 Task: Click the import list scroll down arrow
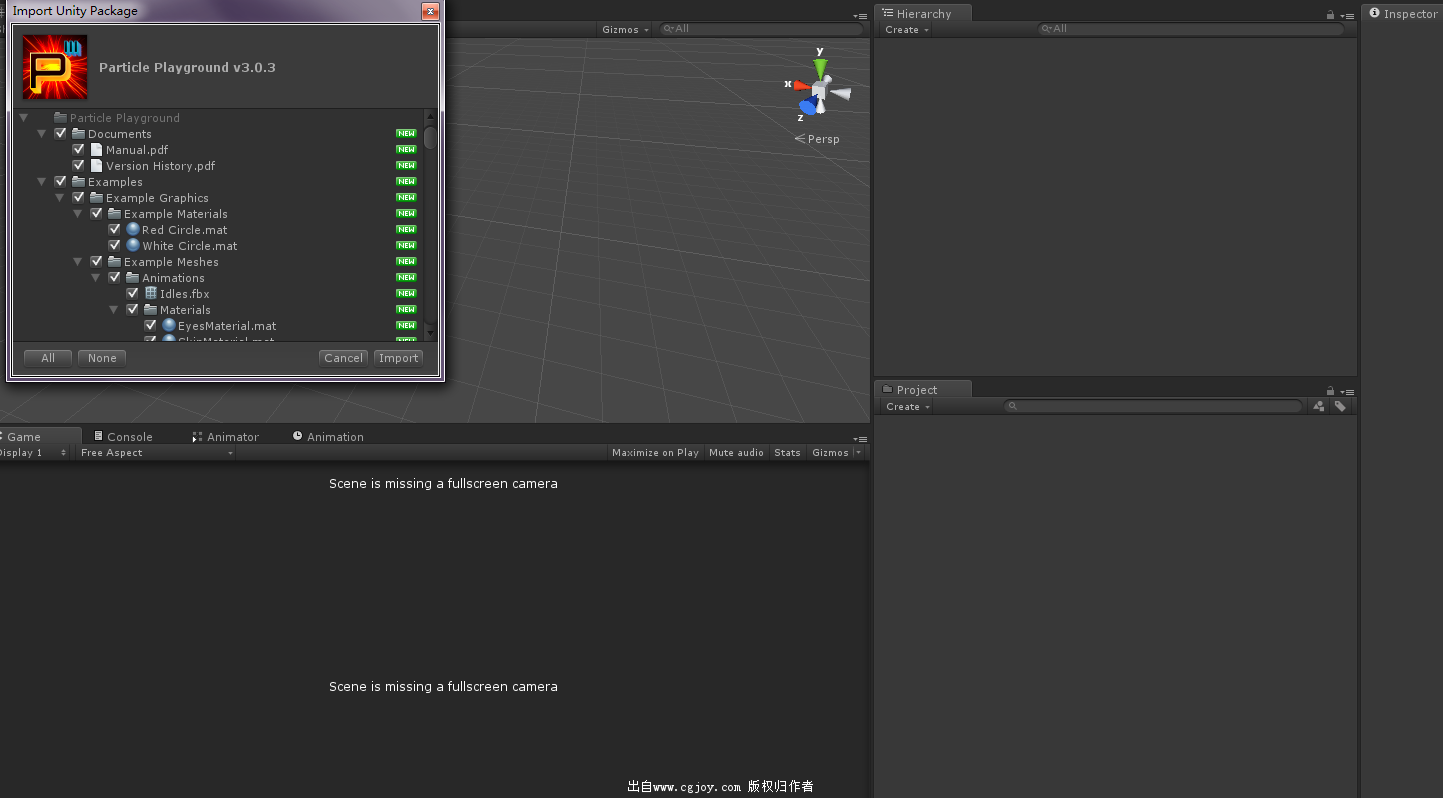pos(430,332)
